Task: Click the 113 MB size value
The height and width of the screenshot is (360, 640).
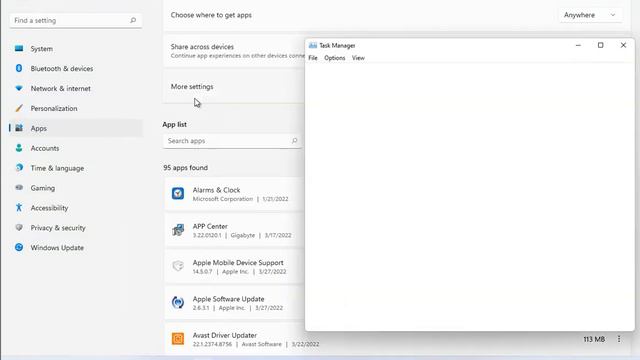Action: tap(594, 339)
